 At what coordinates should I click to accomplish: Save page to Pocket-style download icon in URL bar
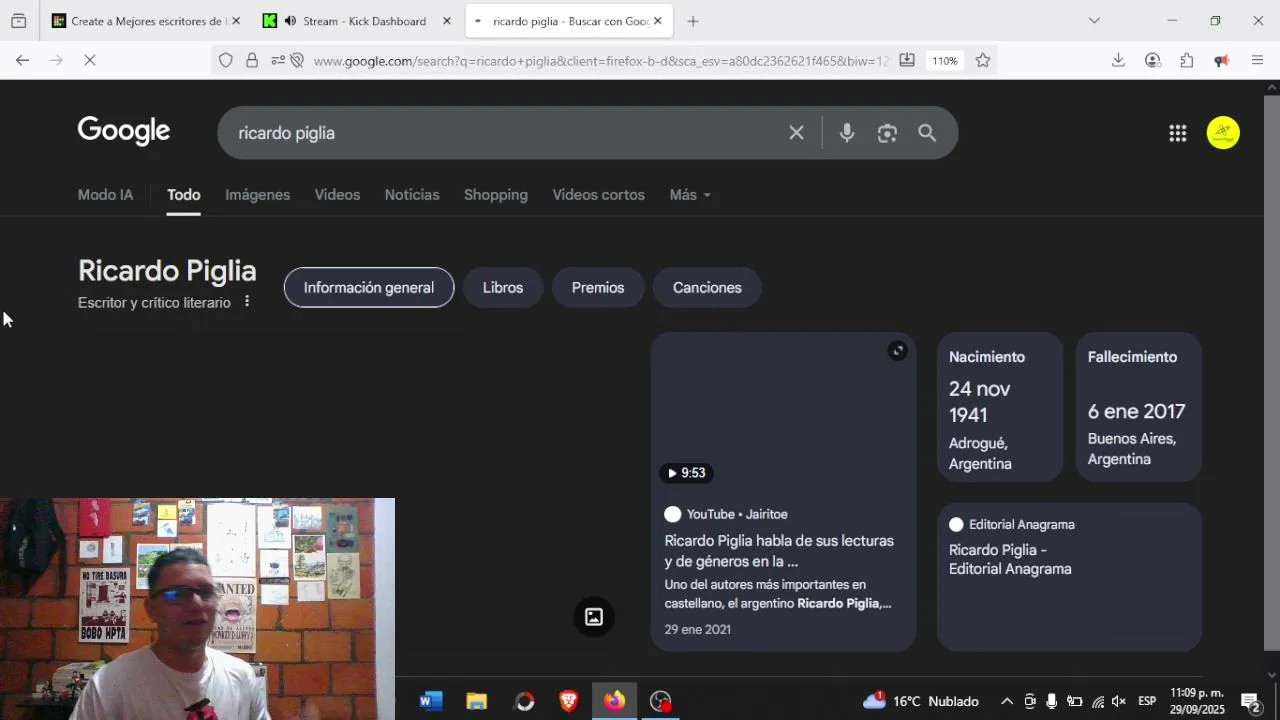(907, 60)
